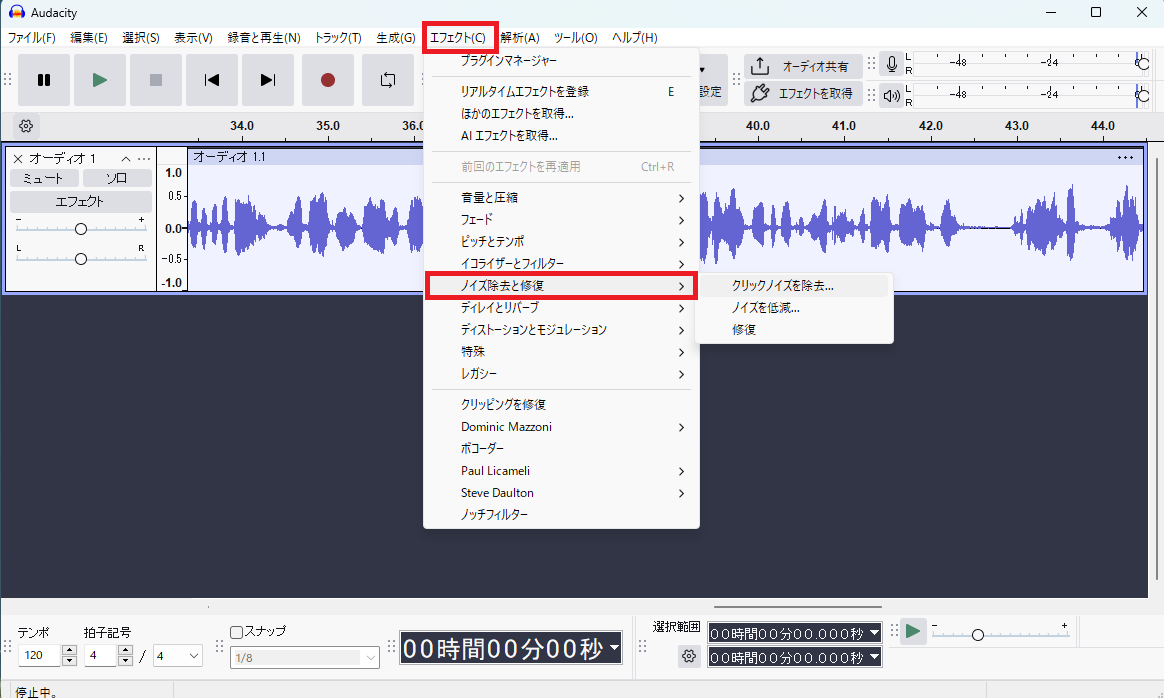Toggle ミュート on オーディオ 1 track
Viewport: 1164px width, 698px height.
click(x=44, y=178)
